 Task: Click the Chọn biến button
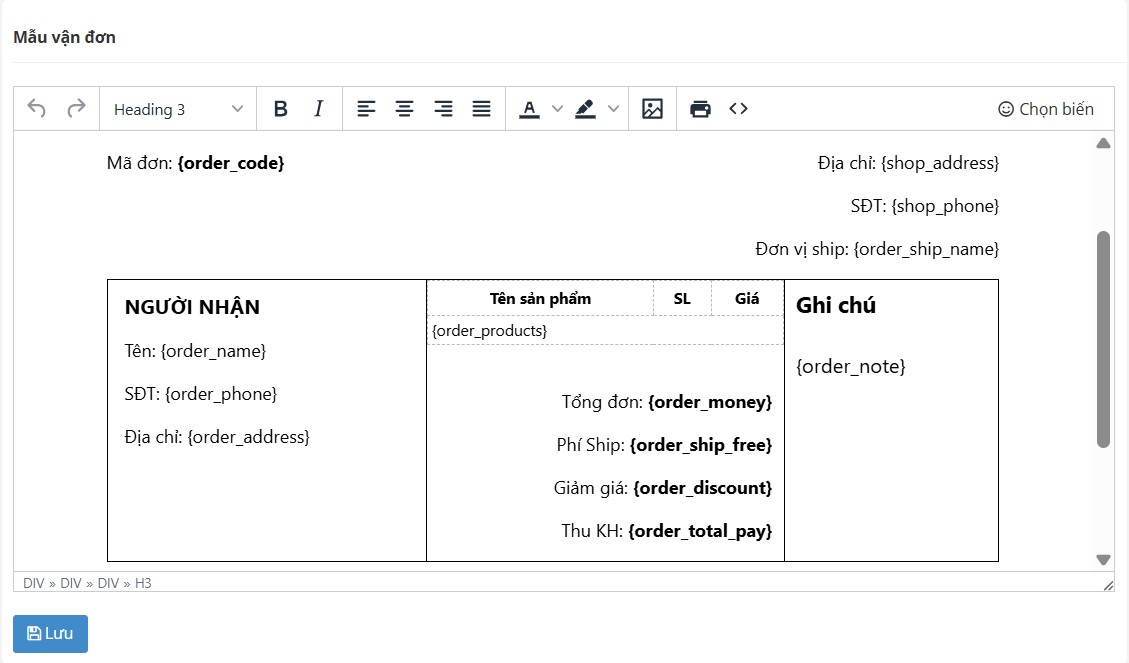tap(1046, 109)
